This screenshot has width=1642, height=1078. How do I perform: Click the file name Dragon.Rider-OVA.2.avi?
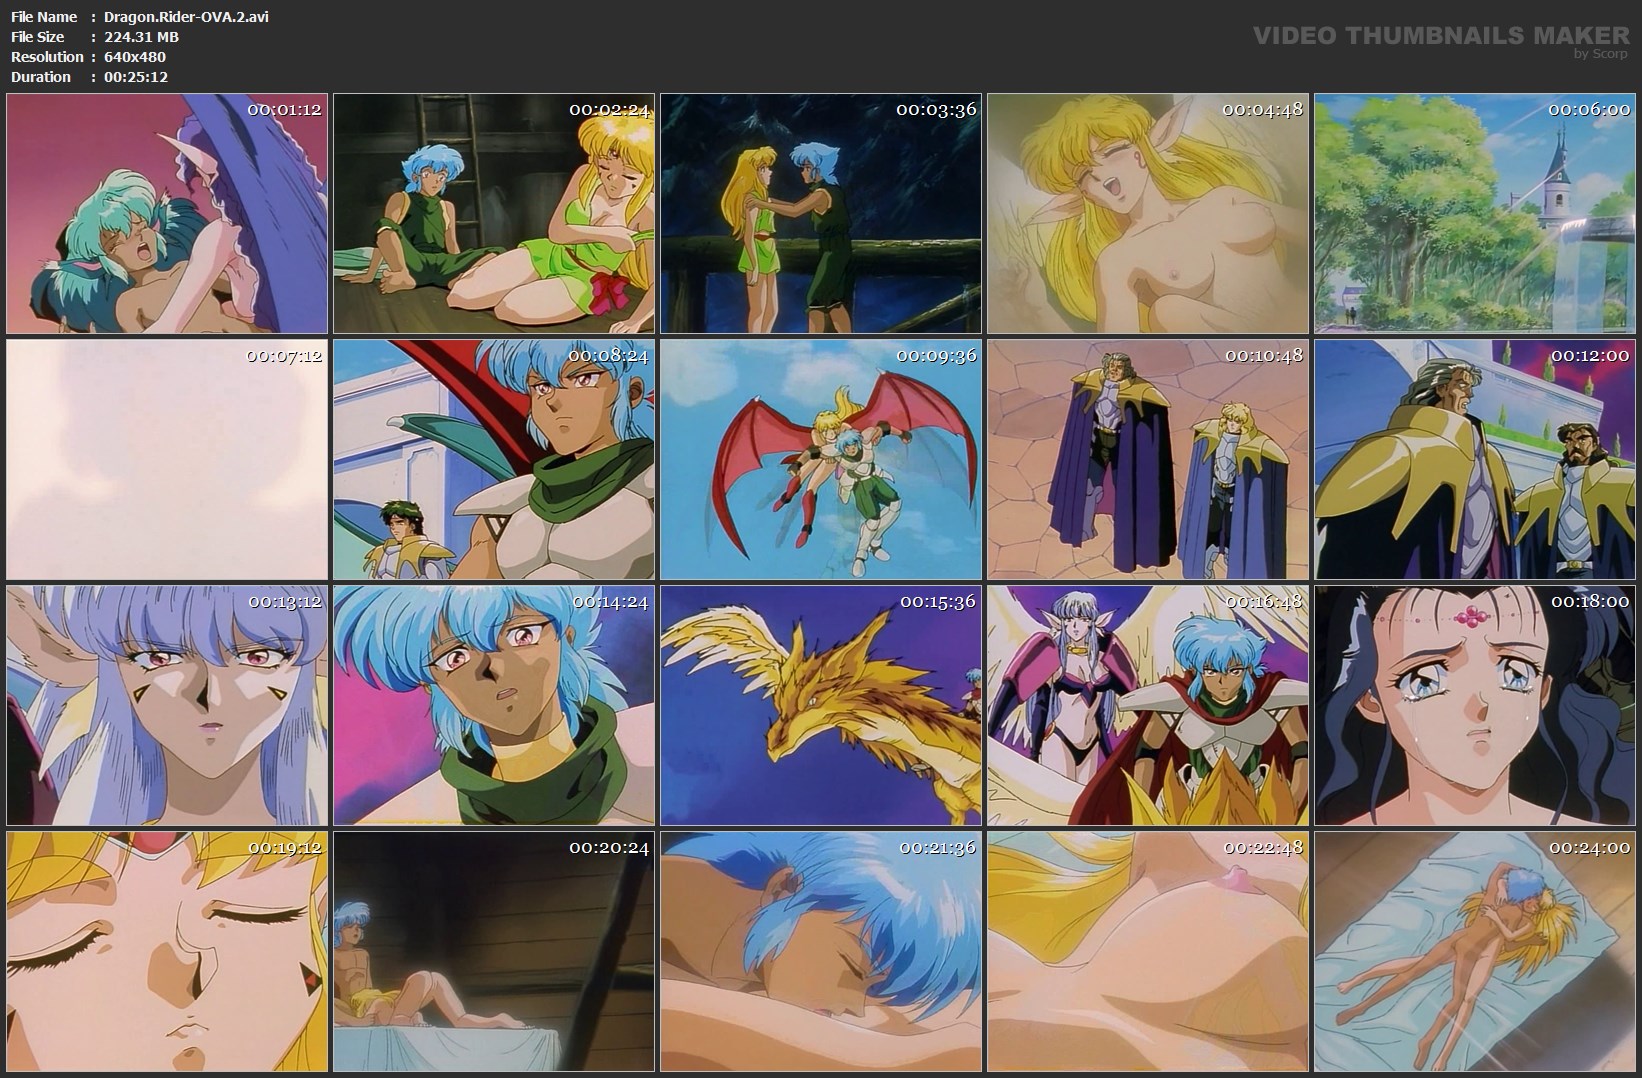point(186,17)
